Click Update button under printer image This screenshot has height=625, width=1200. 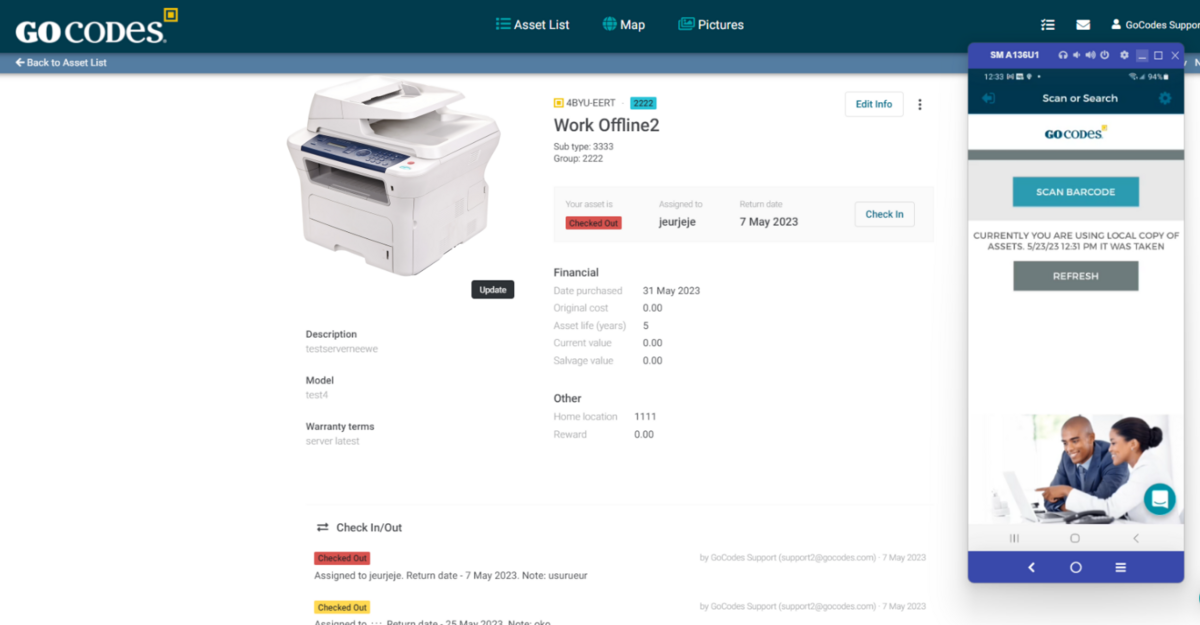click(x=493, y=290)
